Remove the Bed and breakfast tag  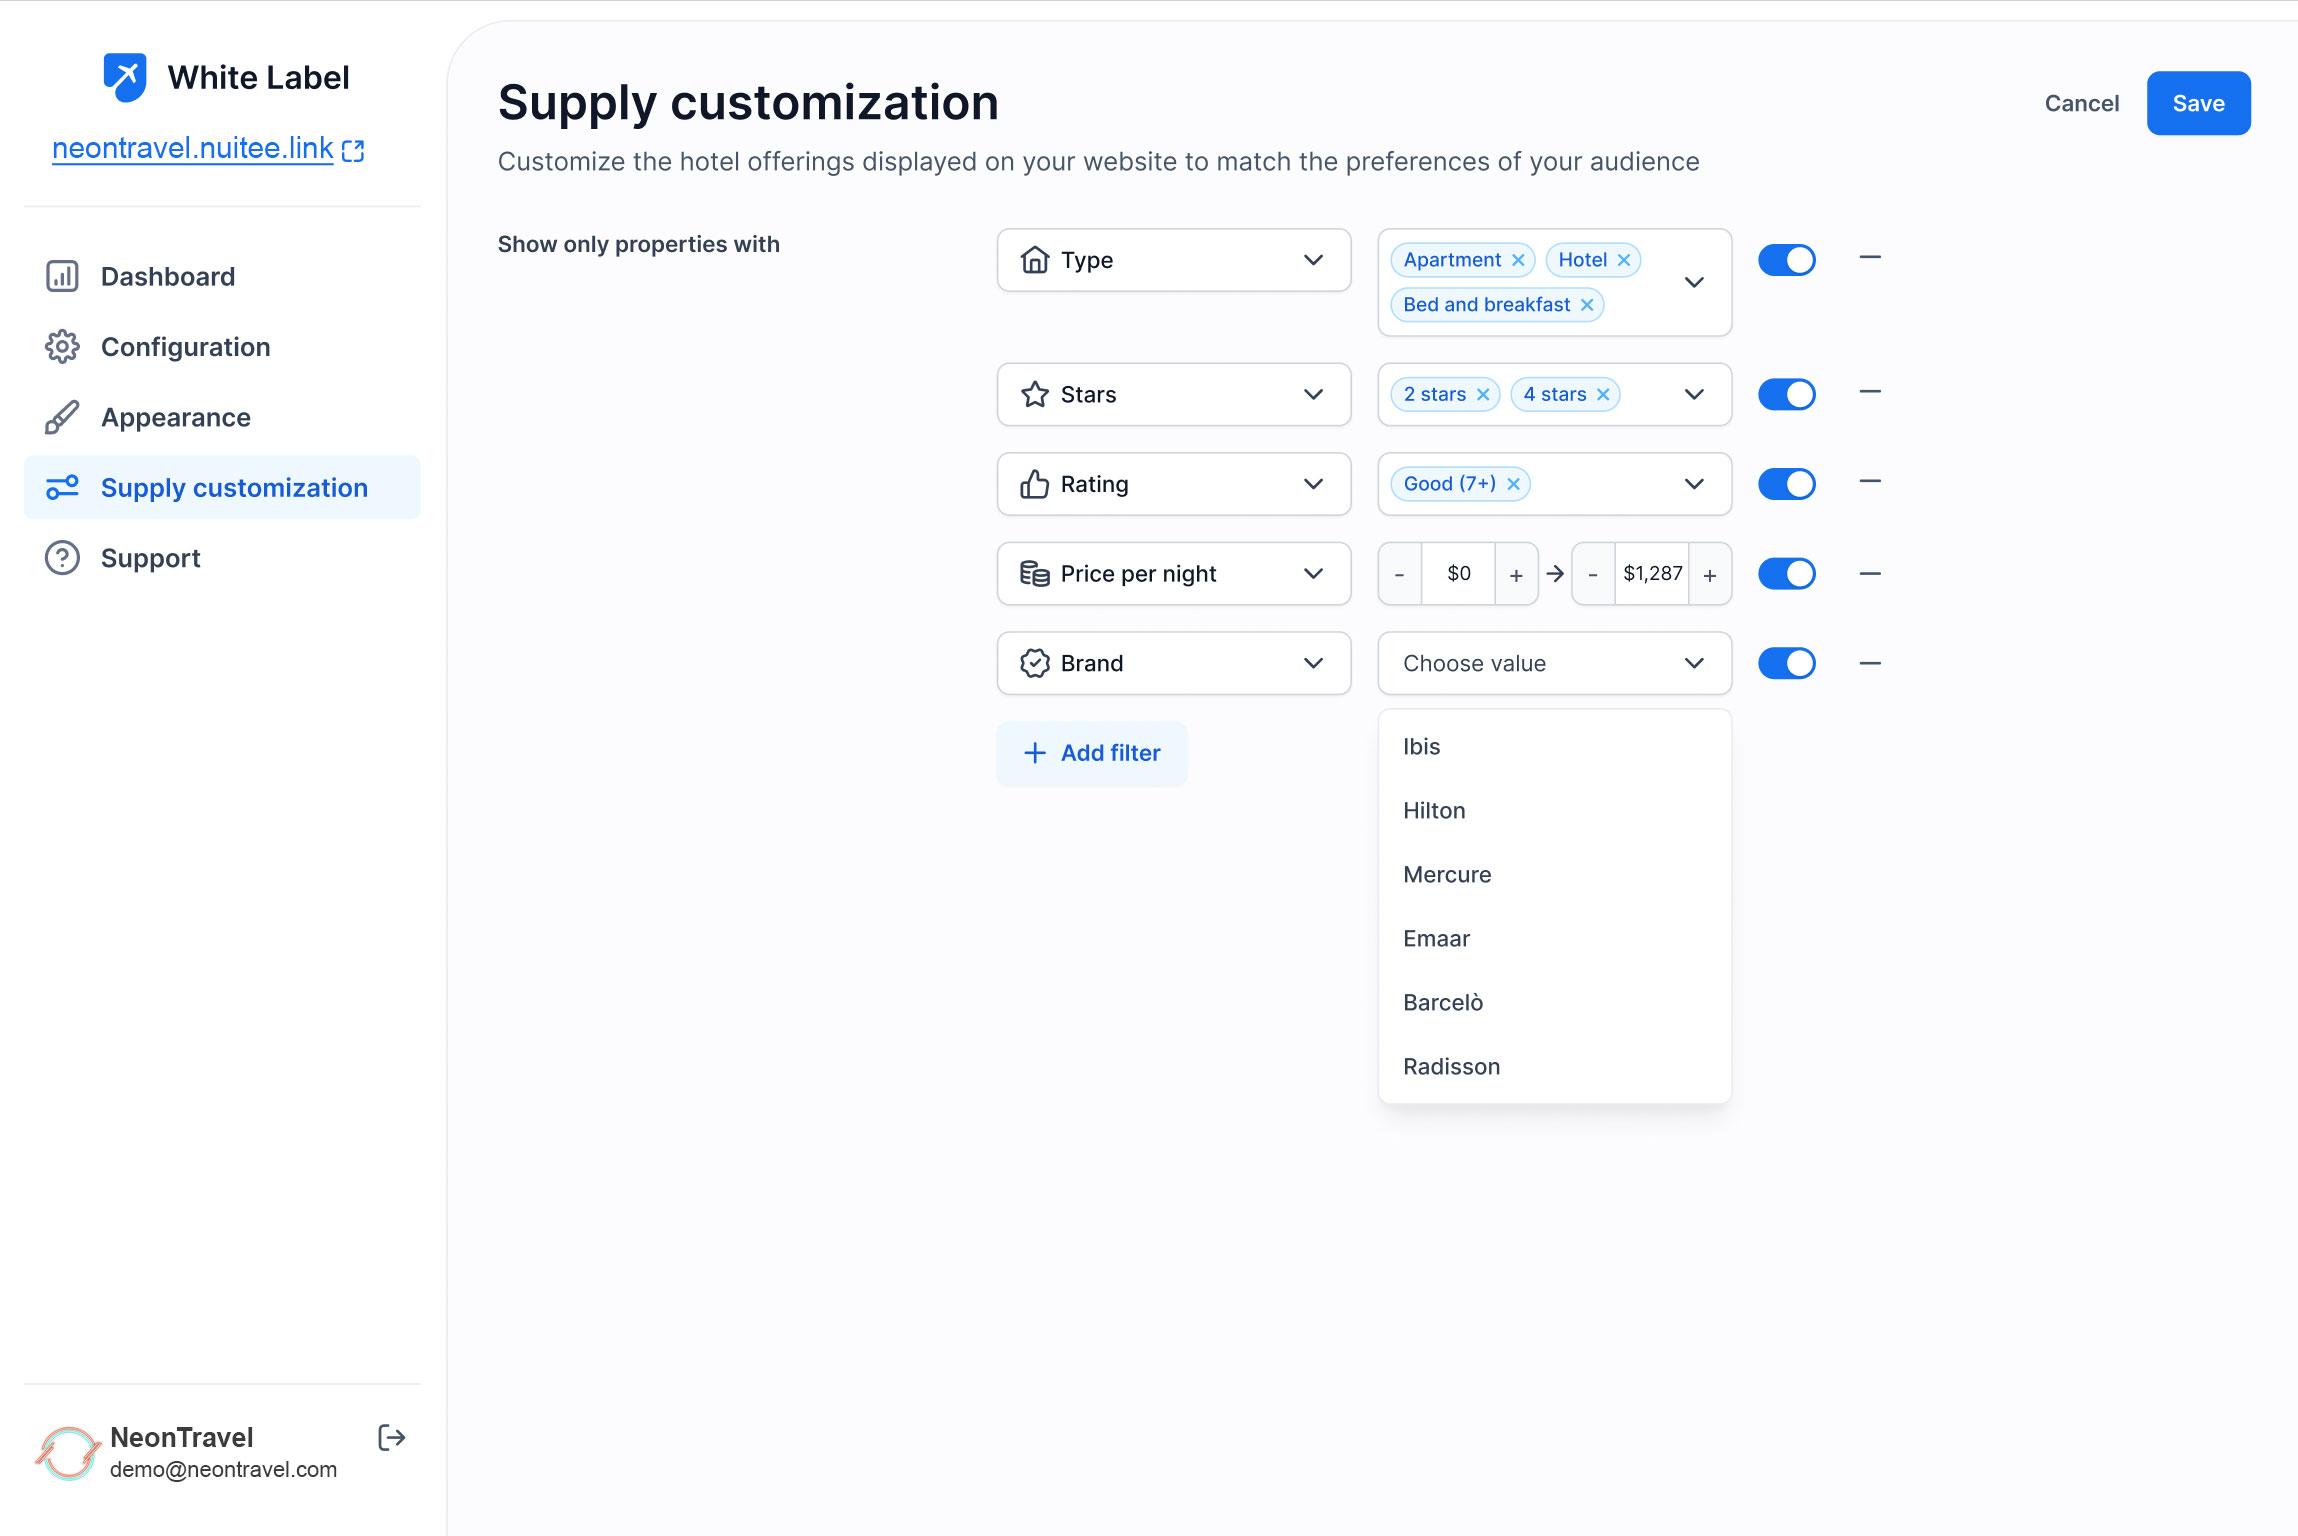coord(1587,305)
